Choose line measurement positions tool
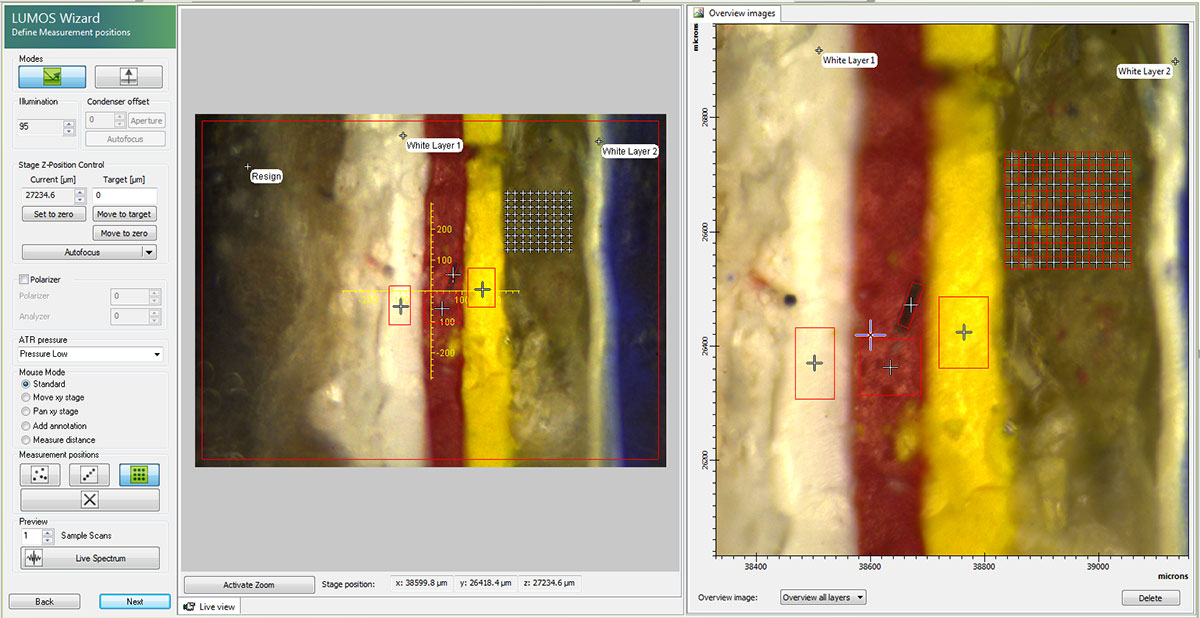Screen dimensions: 1200x618 click(x=90, y=474)
